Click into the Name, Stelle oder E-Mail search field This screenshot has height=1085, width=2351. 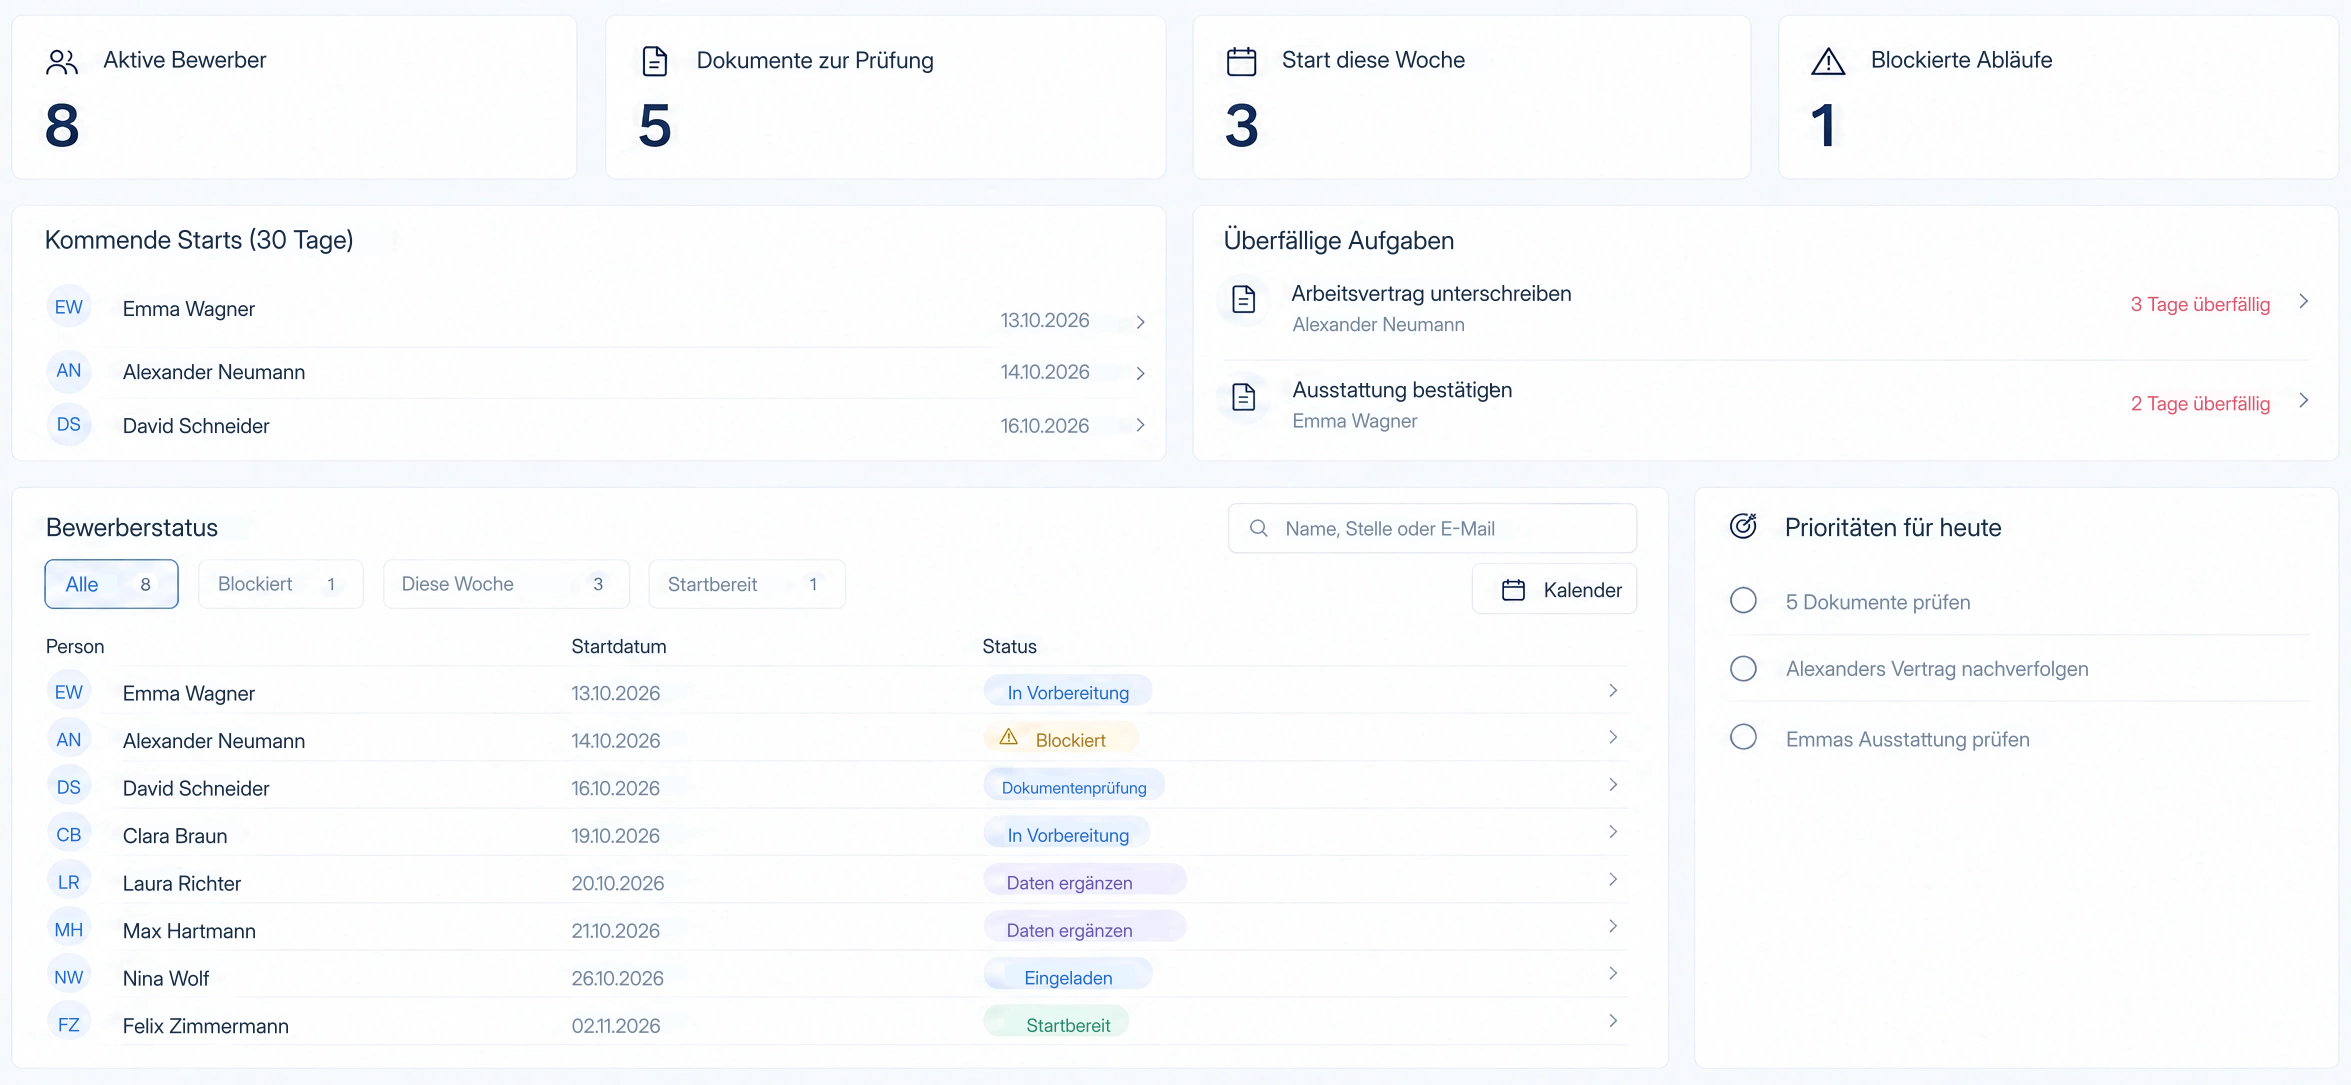1432,528
